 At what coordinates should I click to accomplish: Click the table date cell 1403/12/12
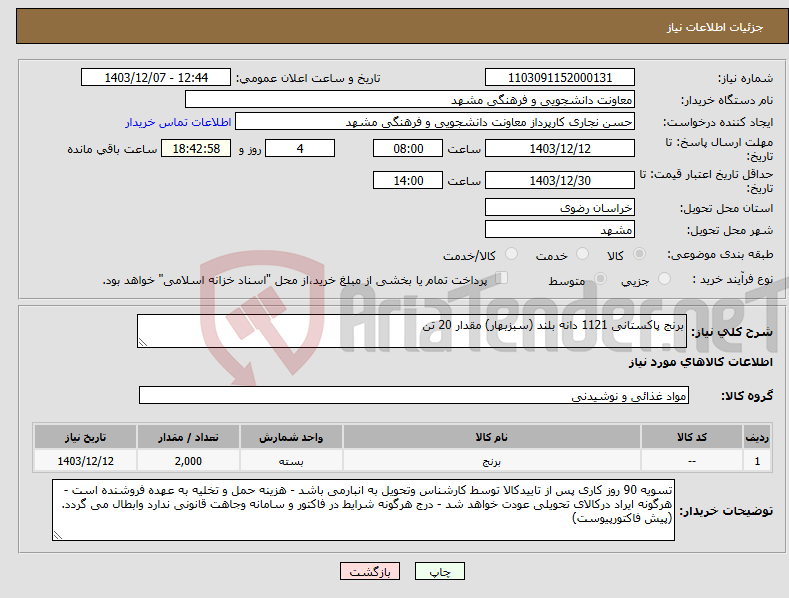click(86, 461)
